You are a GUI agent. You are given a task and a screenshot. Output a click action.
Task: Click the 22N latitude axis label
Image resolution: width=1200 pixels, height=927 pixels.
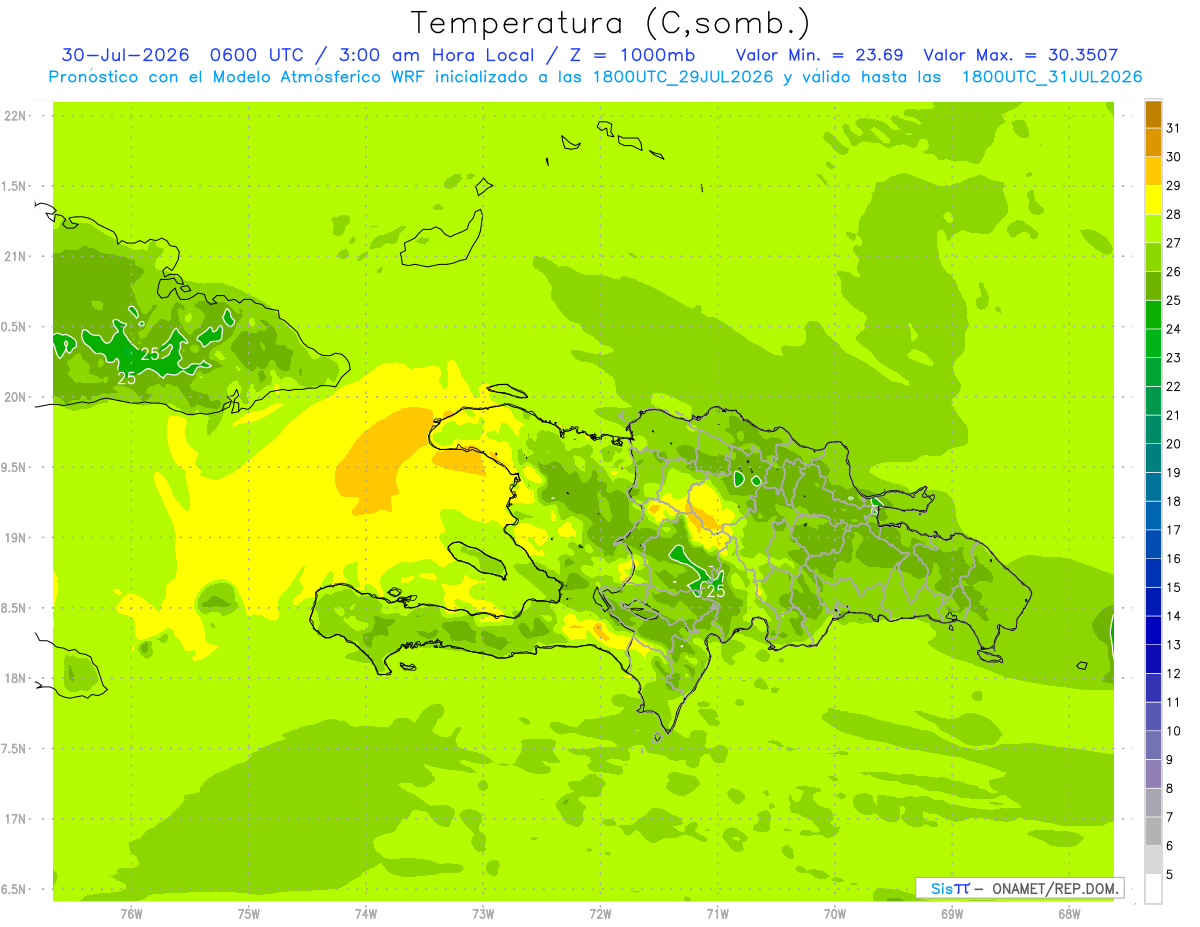point(16,116)
